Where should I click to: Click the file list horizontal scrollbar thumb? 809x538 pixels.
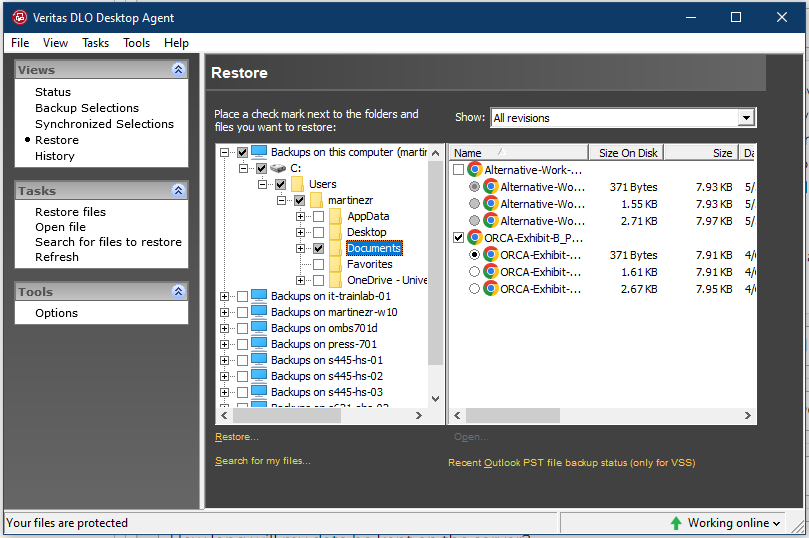513,415
